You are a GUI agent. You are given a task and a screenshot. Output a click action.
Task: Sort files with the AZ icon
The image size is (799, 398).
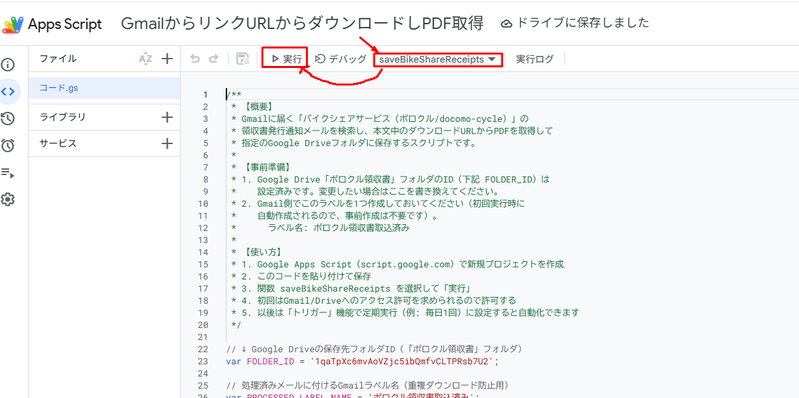pos(145,59)
